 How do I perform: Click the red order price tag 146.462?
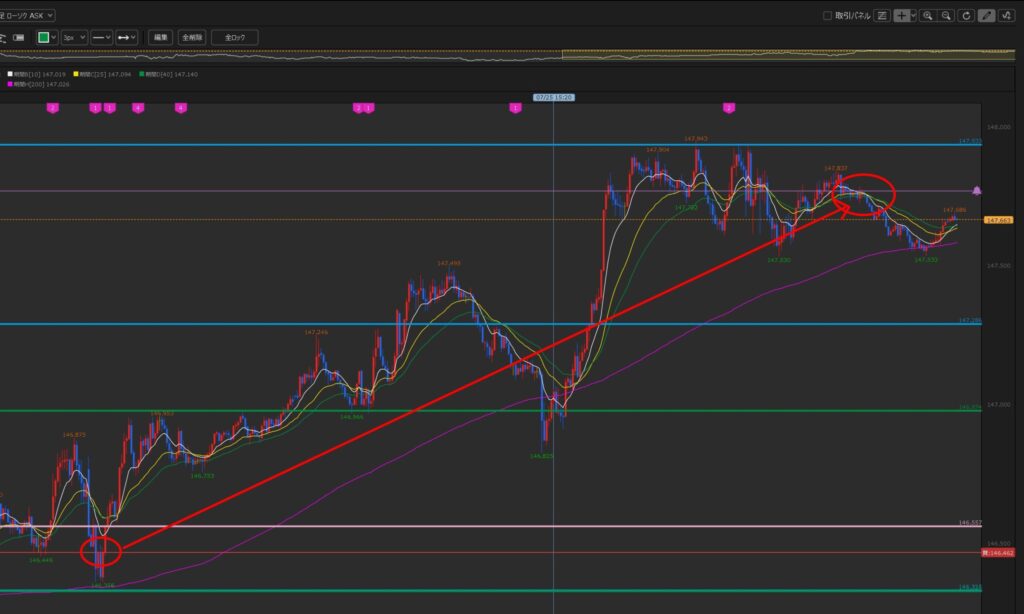[x=997, y=553]
